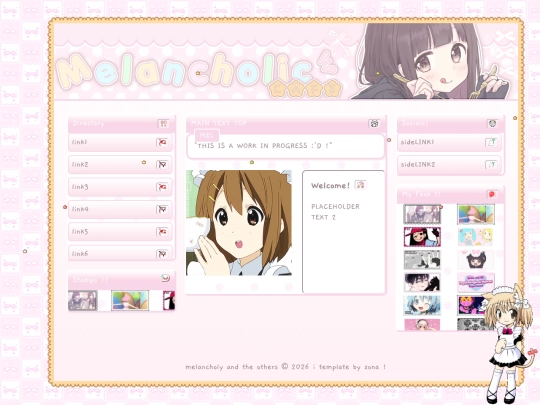Click the first stamp in Stamps panel
Image resolution: width=540 pixels, height=405 pixels.
83,301
